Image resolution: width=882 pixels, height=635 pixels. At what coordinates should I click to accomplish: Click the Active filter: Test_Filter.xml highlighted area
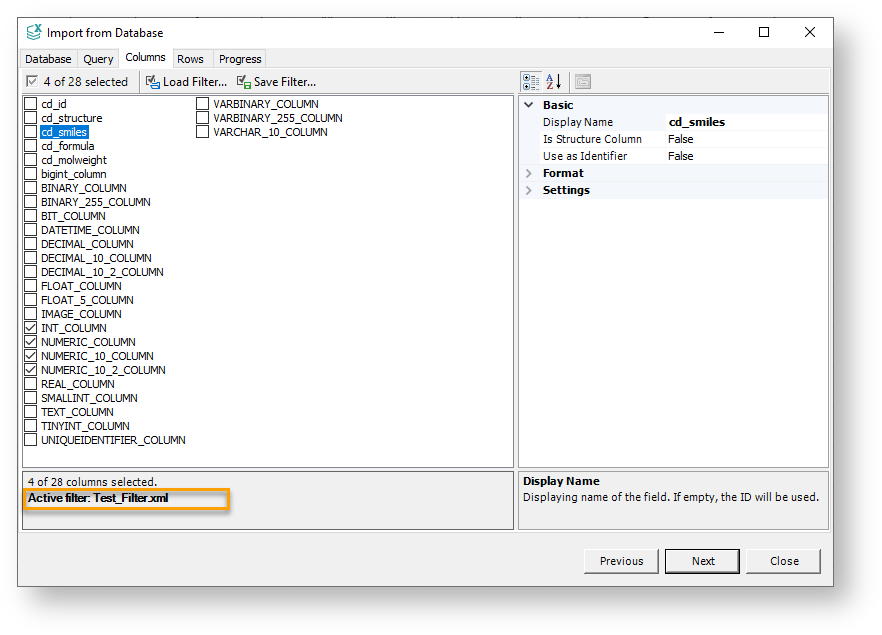click(126, 498)
